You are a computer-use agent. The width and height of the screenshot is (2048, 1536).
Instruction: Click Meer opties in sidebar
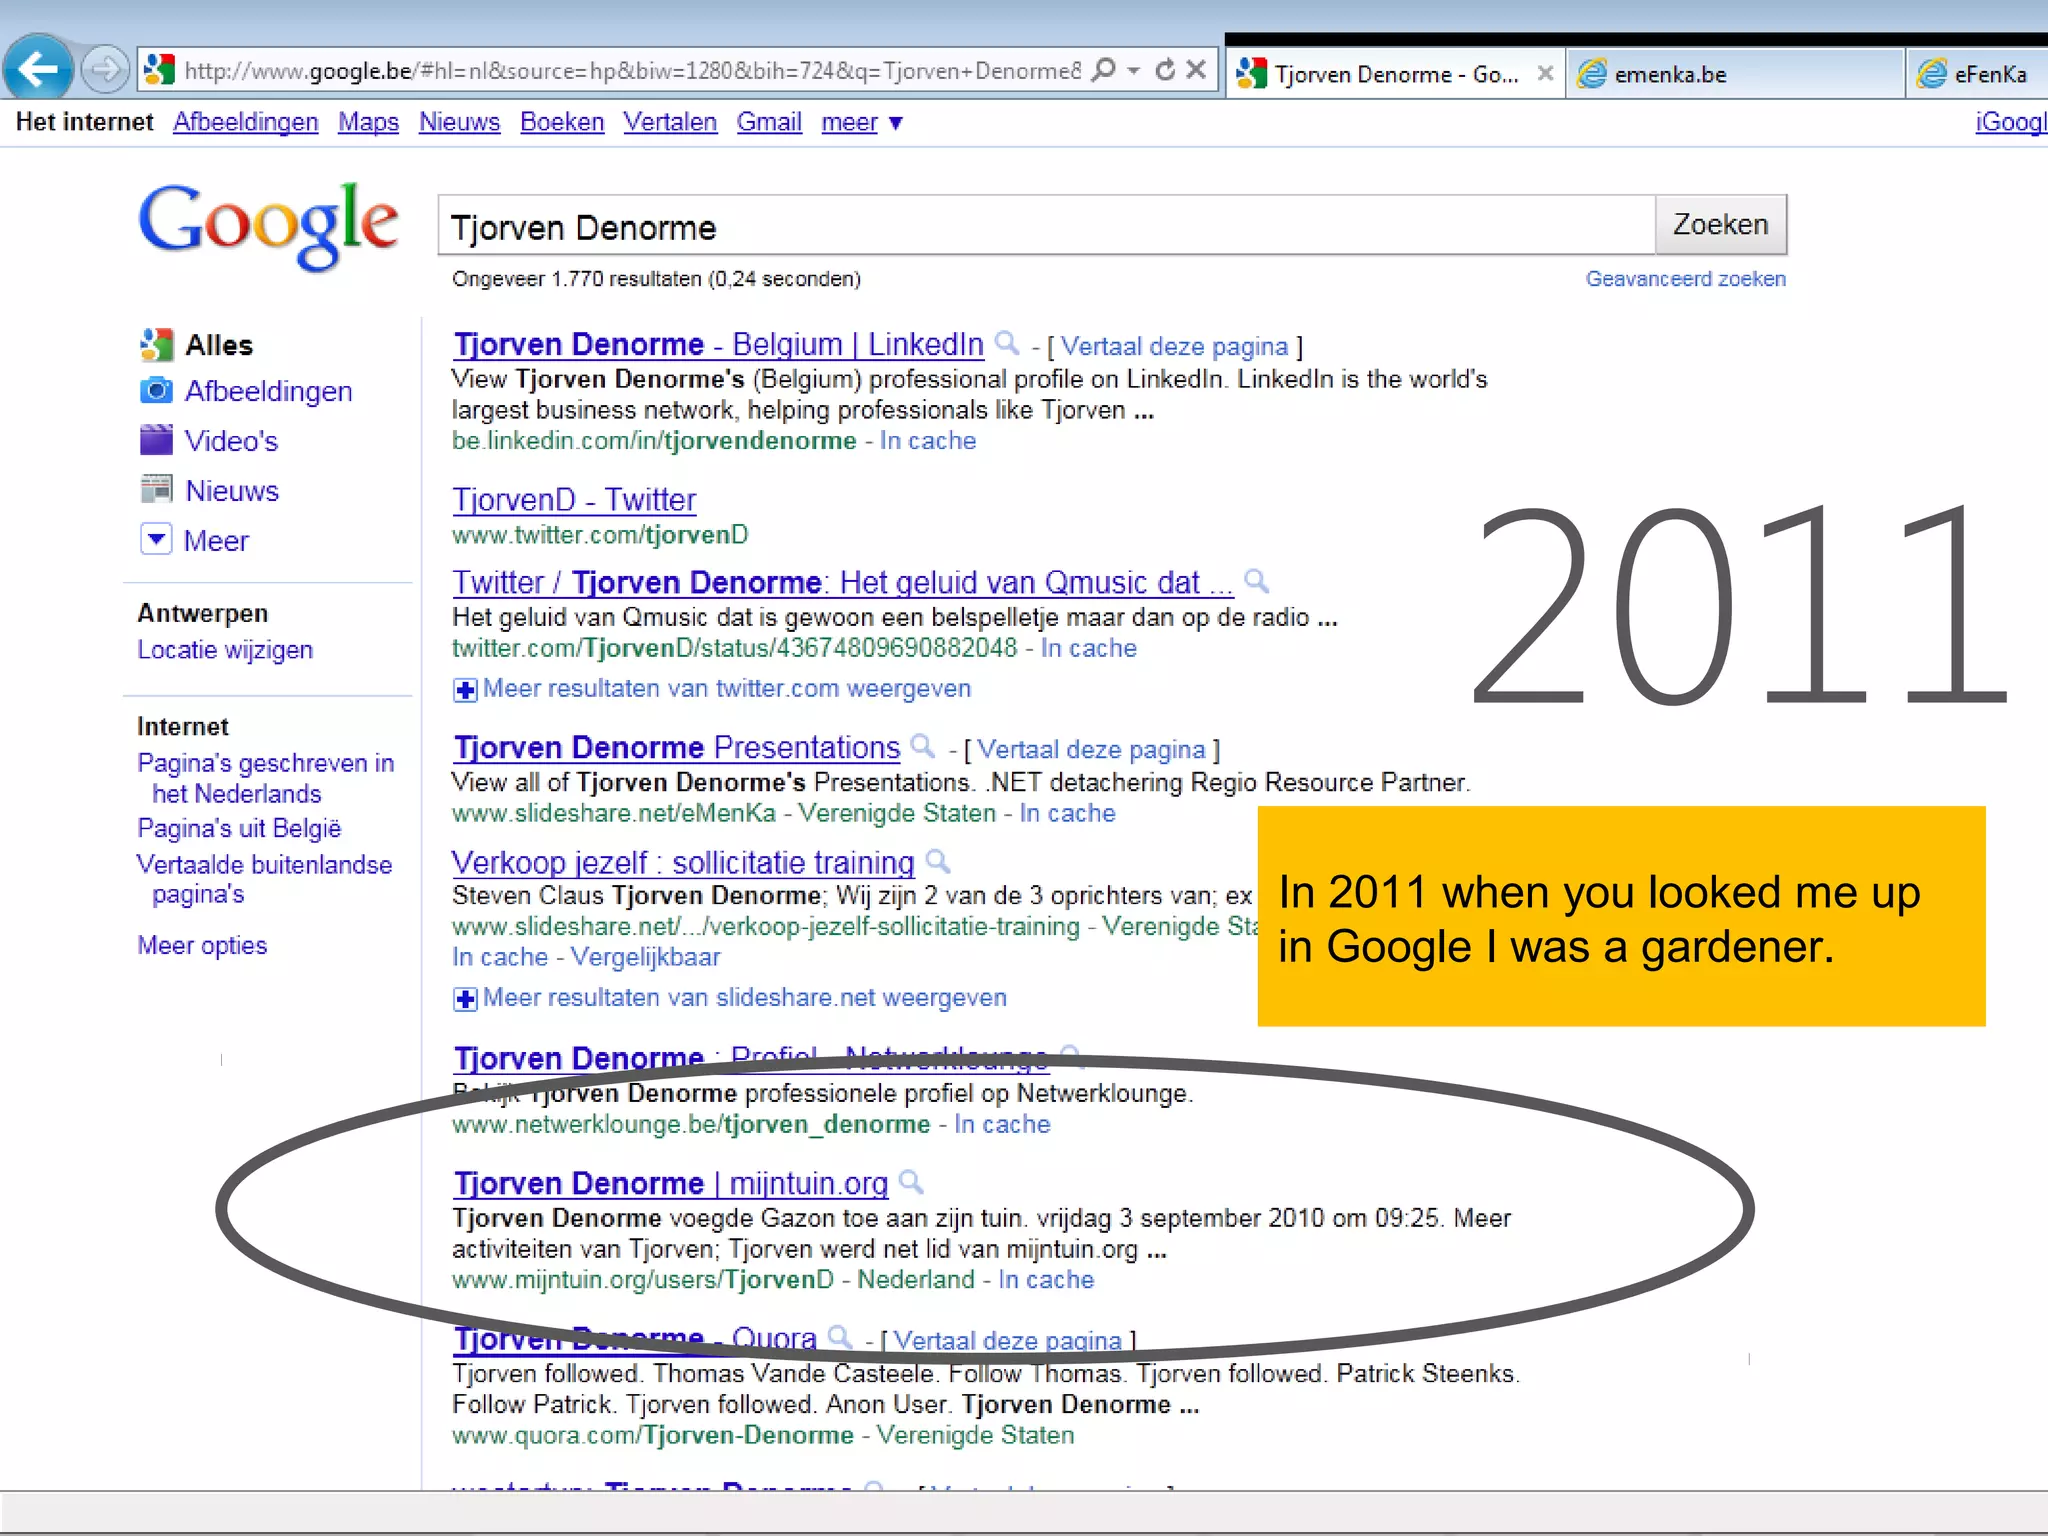click(x=202, y=946)
